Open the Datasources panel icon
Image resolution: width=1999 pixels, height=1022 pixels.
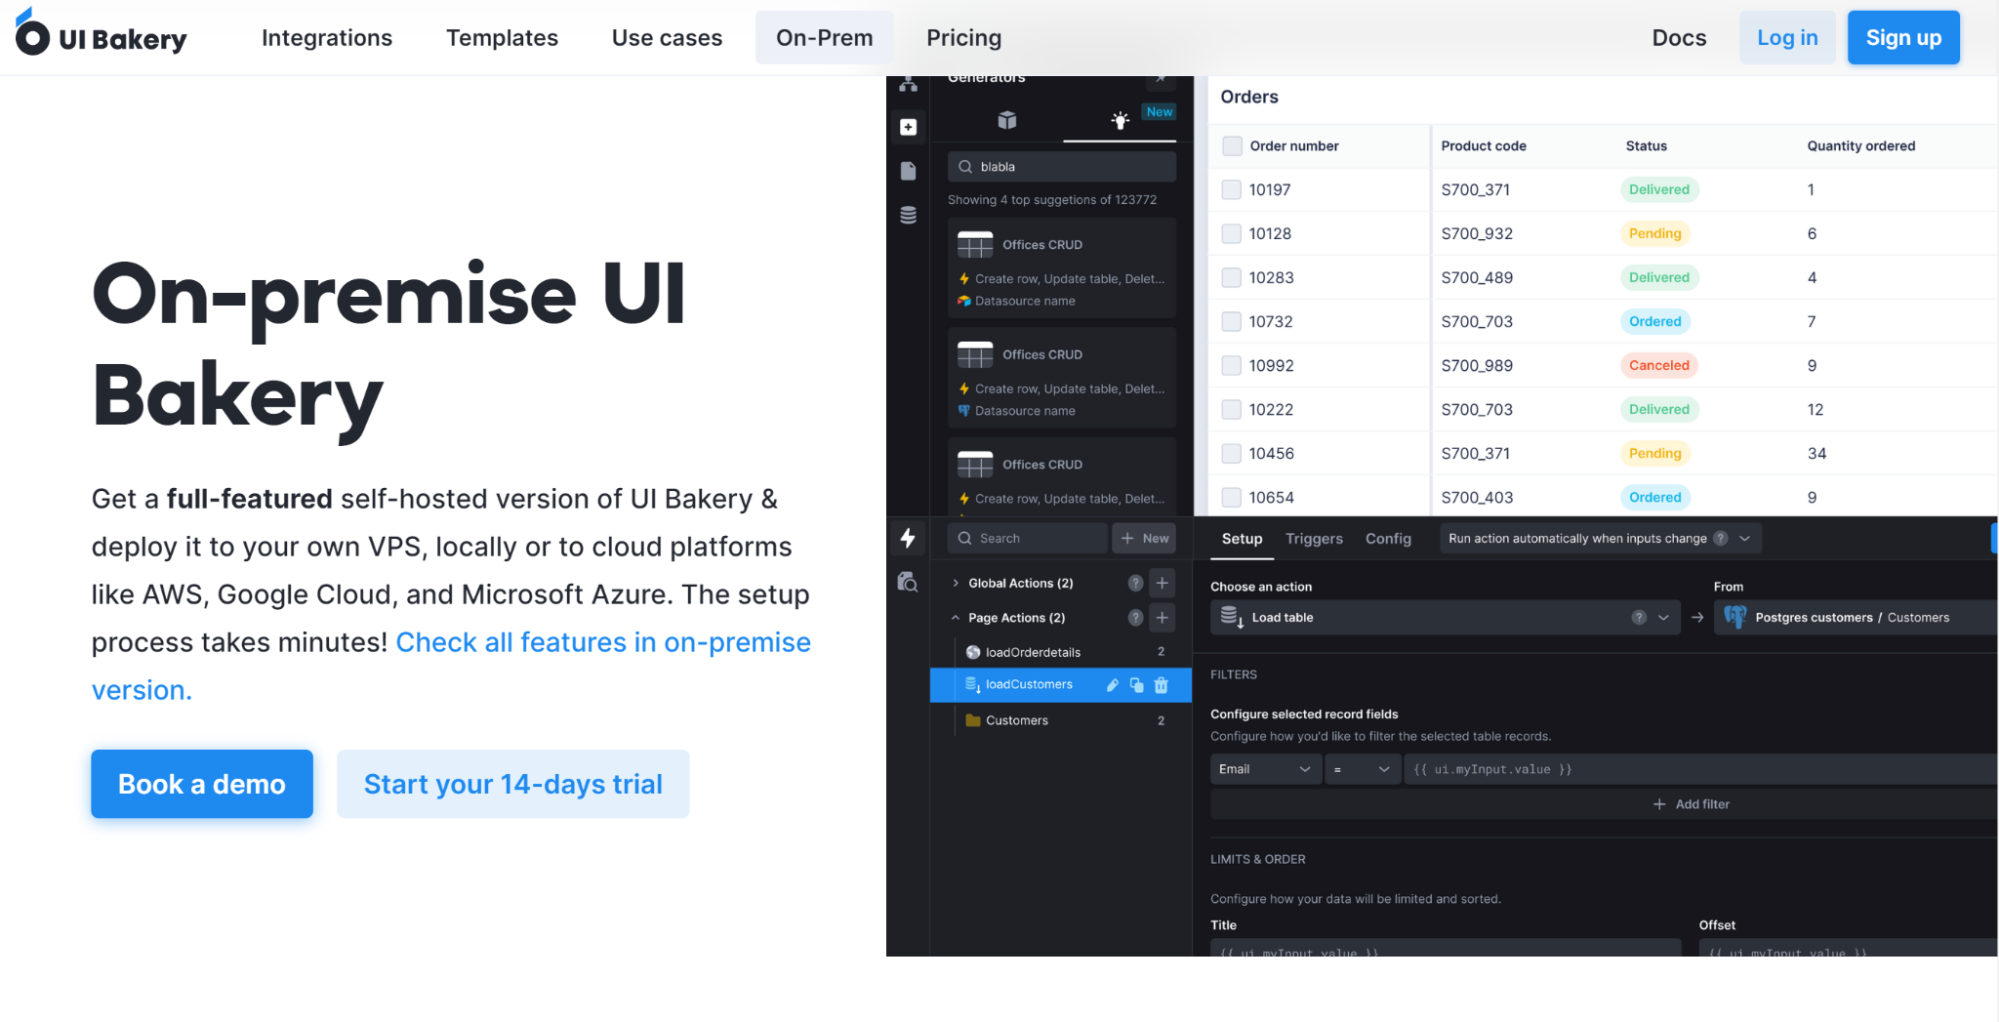908,213
